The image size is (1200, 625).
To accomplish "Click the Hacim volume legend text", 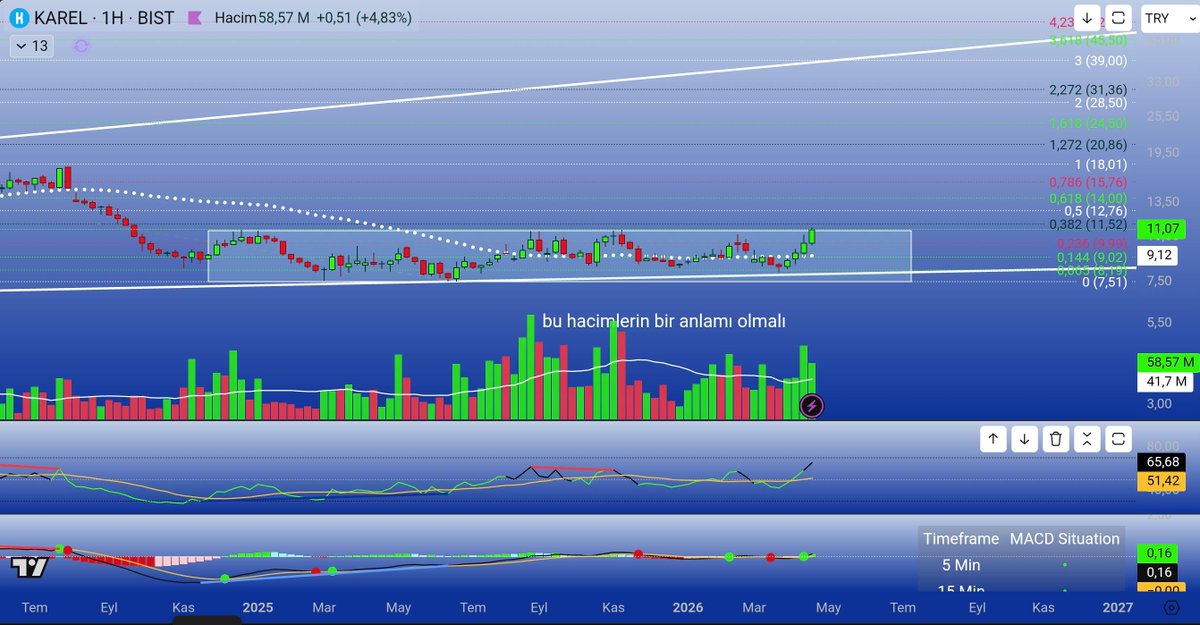I will click(236, 18).
